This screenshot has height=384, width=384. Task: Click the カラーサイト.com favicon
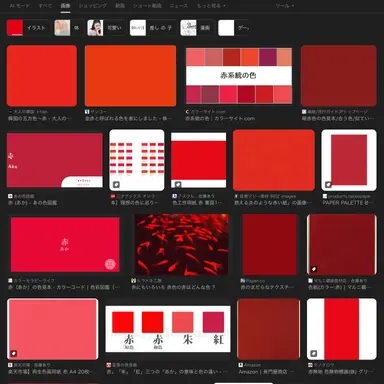click(x=187, y=112)
